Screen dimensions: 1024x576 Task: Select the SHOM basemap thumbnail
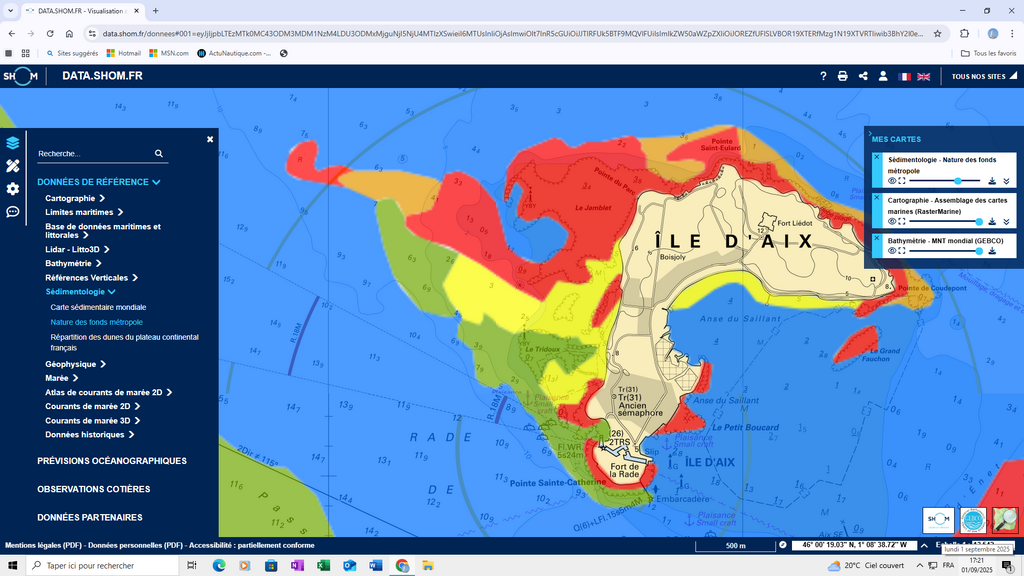[x=938, y=520]
